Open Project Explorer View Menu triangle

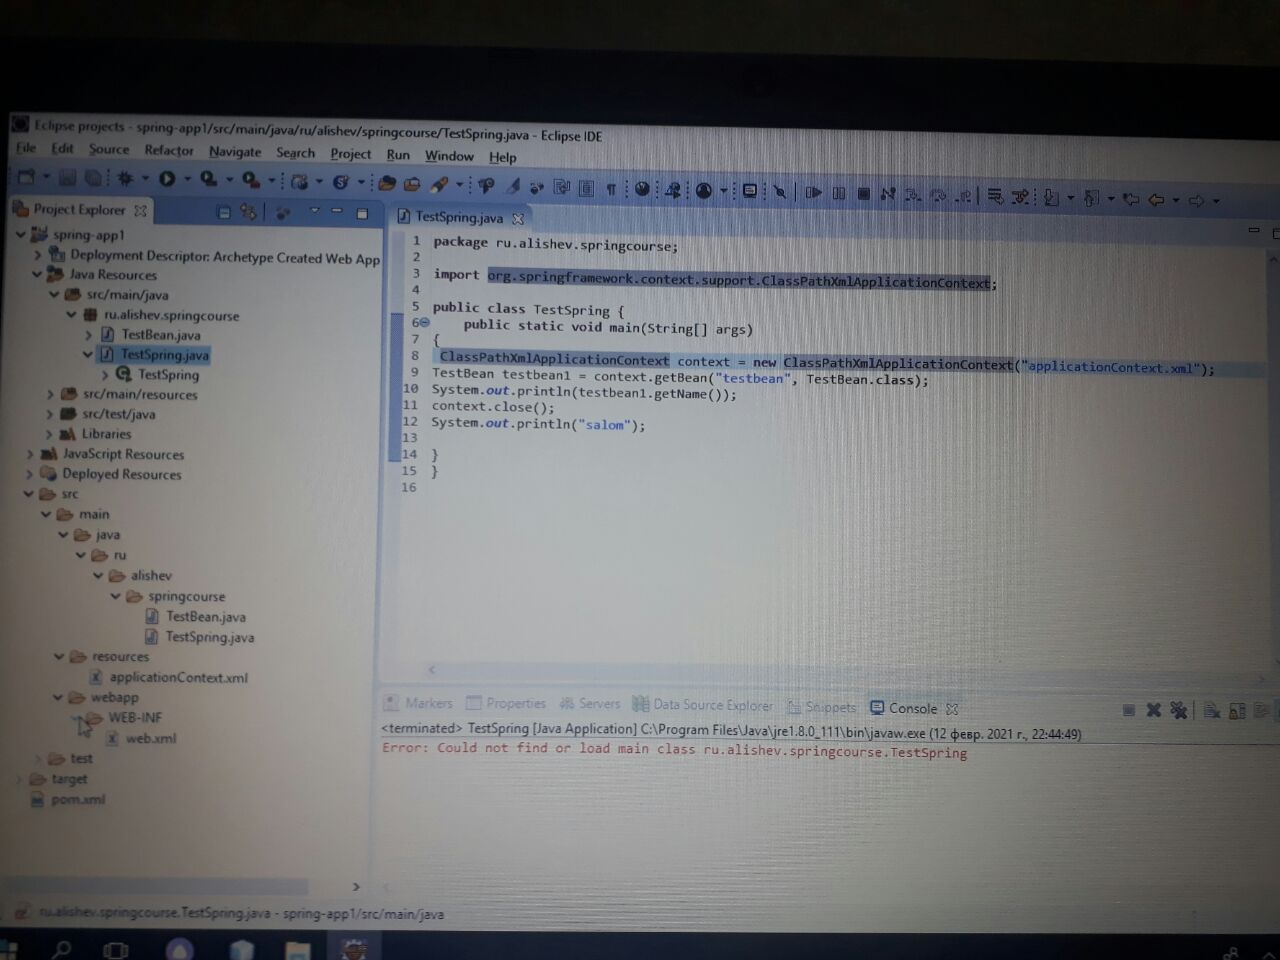(314, 210)
